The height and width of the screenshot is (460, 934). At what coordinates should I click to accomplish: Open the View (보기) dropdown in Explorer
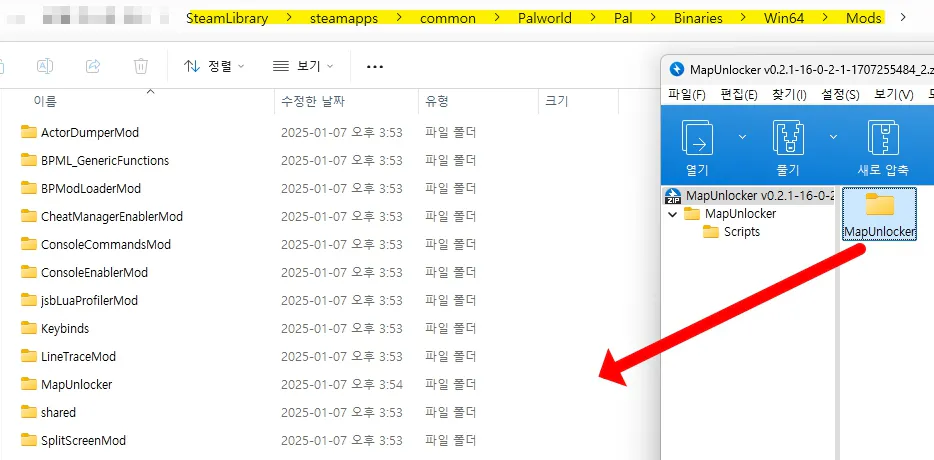click(x=303, y=66)
